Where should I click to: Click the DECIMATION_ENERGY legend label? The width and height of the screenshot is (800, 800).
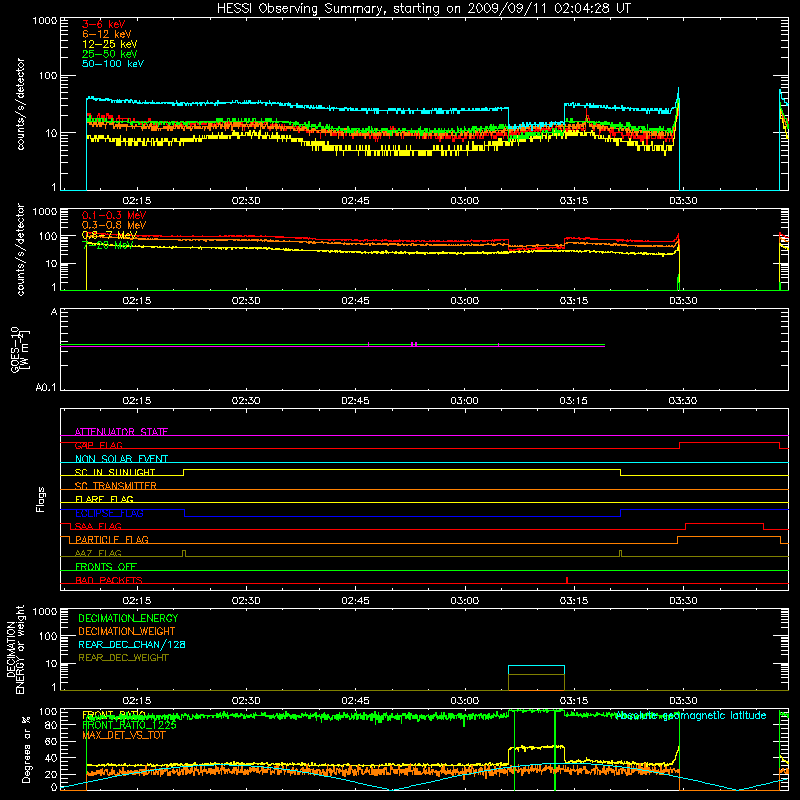click(x=128, y=618)
